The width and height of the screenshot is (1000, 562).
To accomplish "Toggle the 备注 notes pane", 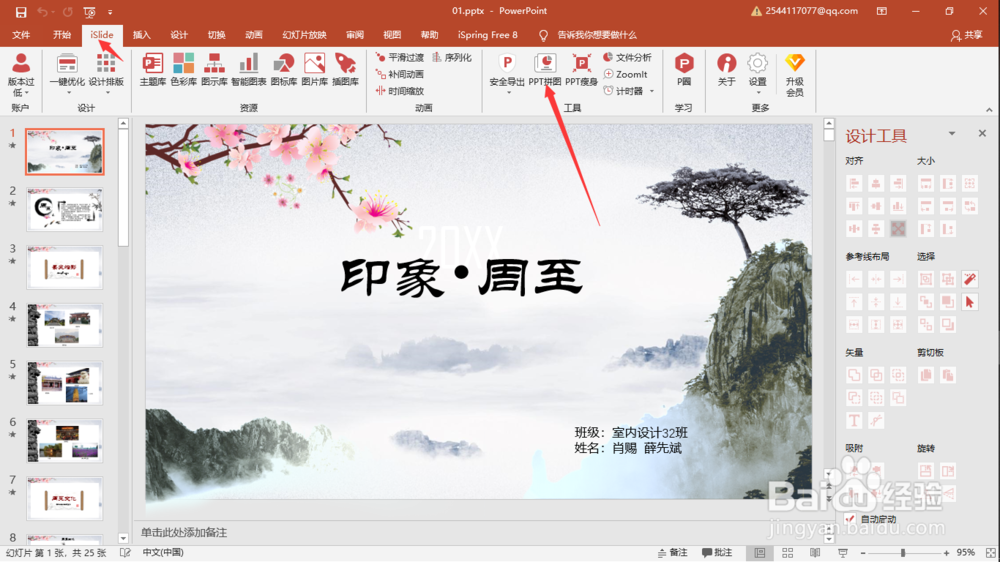I will click(673, 552).
